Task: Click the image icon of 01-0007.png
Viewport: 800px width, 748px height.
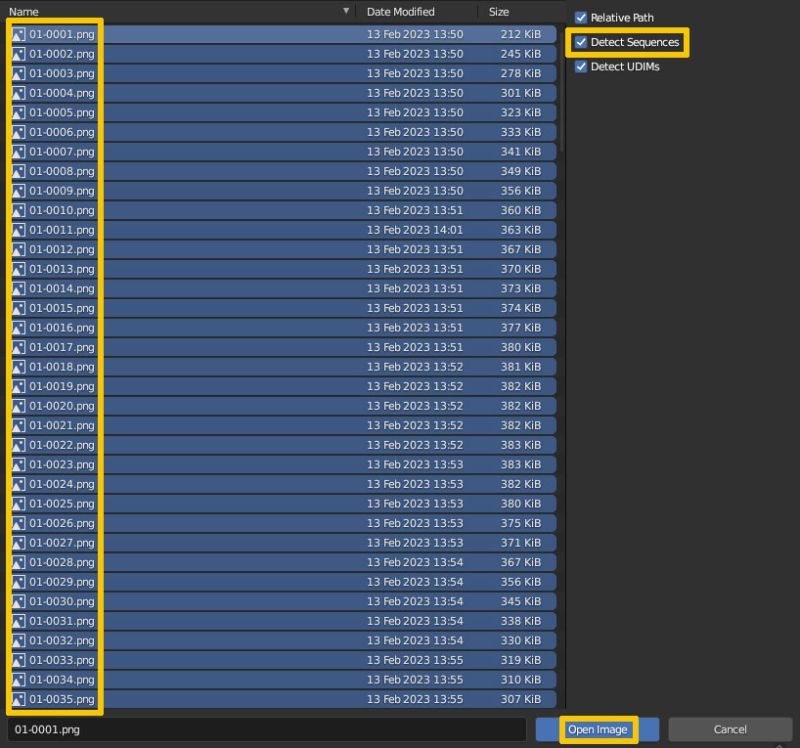Action: tap(18, 152)
